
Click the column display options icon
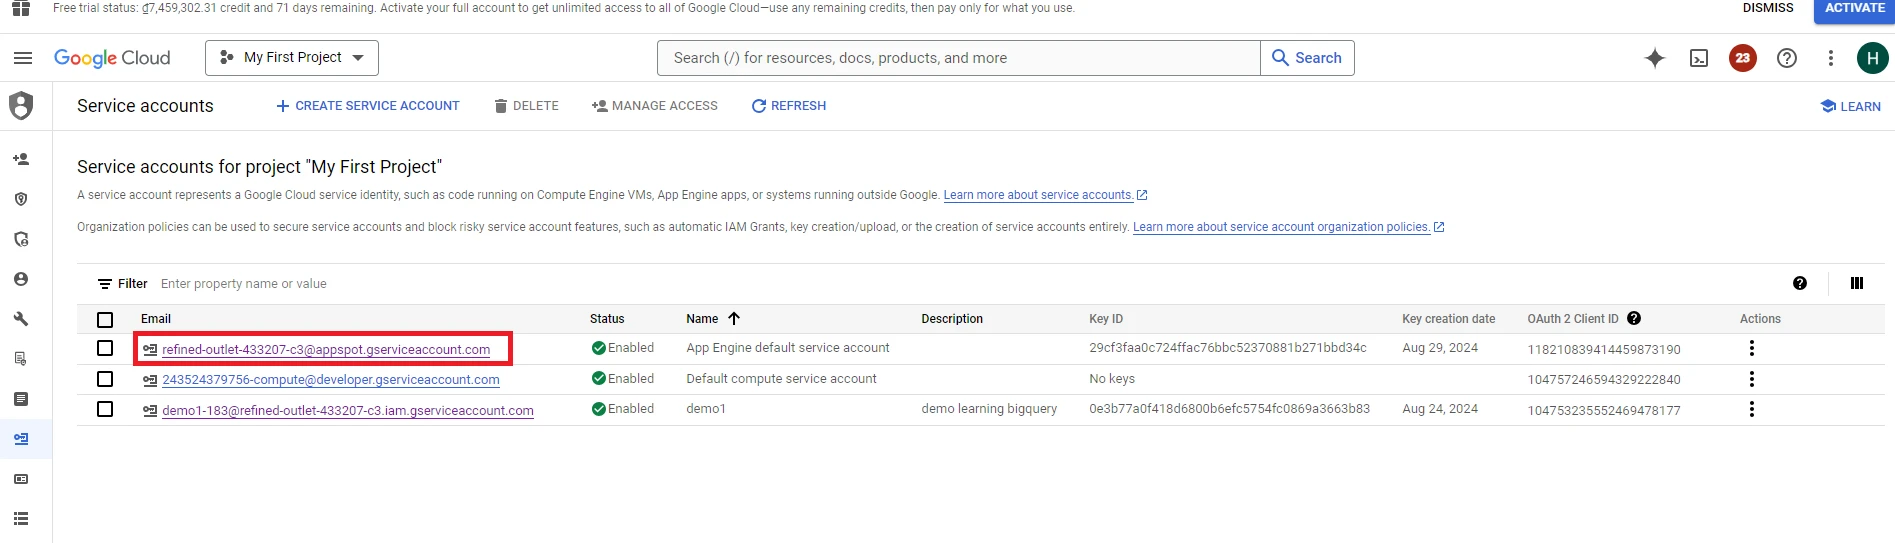click(x=1857, y=283)
